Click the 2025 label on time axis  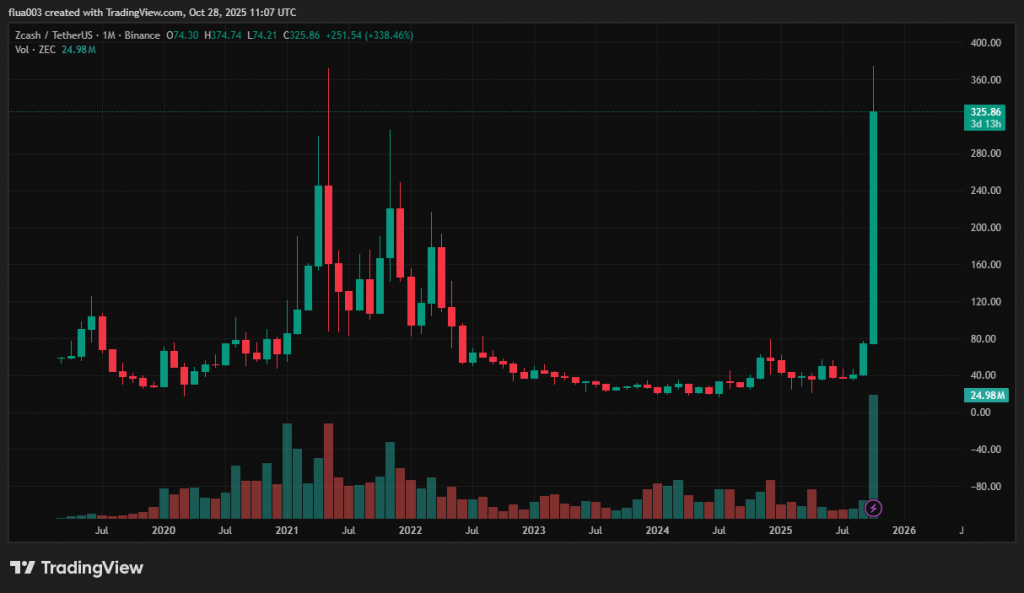coord(781,531)
